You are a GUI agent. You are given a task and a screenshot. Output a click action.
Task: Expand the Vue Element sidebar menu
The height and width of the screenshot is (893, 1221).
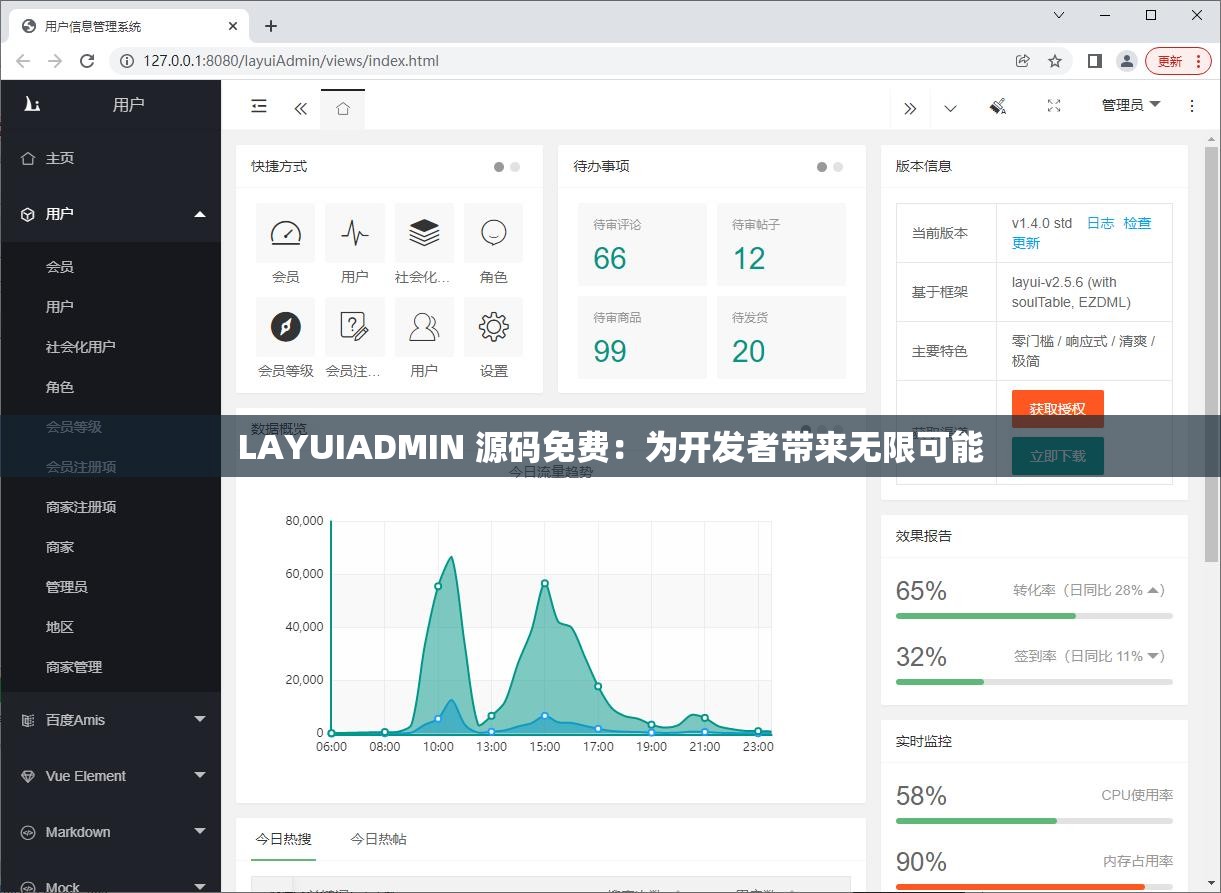[x=111, y=775]
